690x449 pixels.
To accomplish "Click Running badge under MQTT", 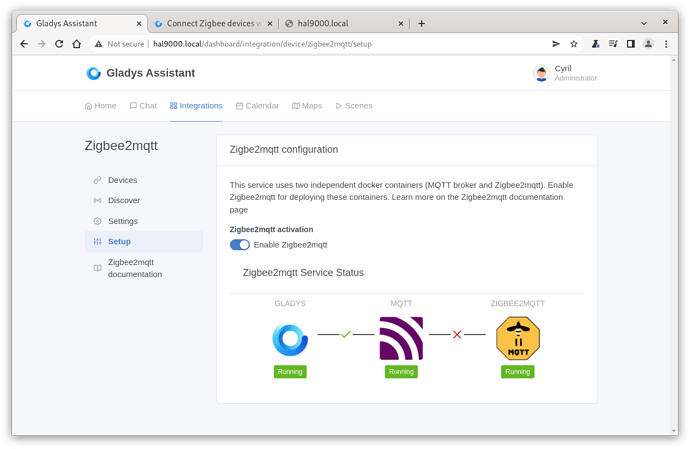I will tap(401, 372).
